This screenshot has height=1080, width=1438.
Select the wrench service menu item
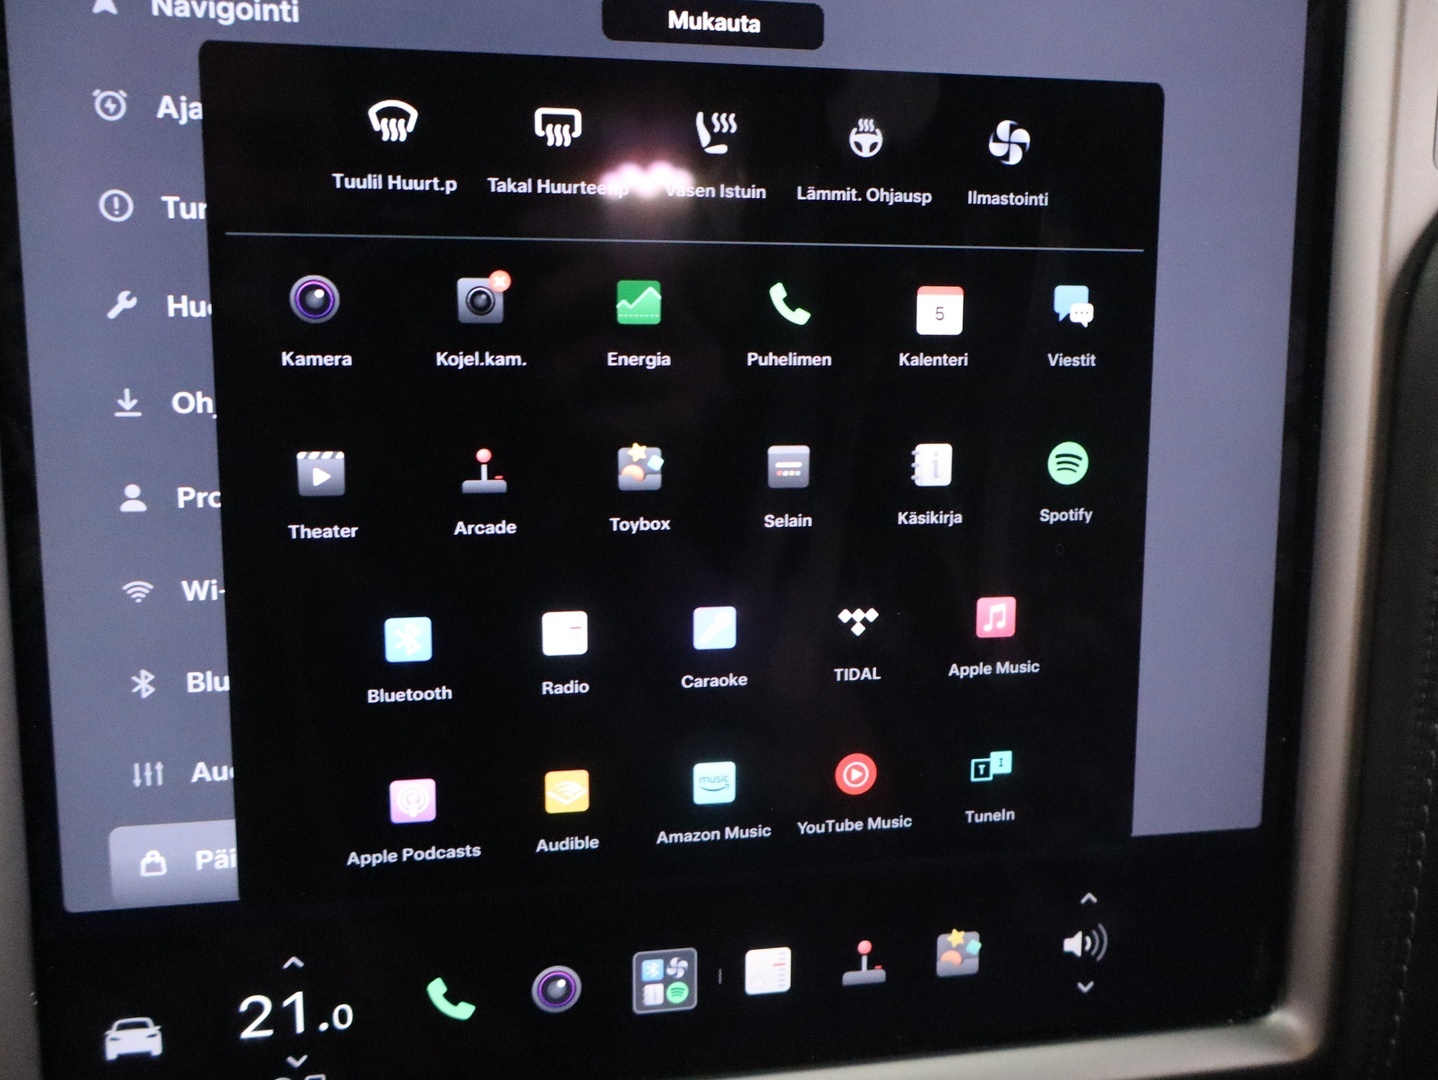[160, 304]
